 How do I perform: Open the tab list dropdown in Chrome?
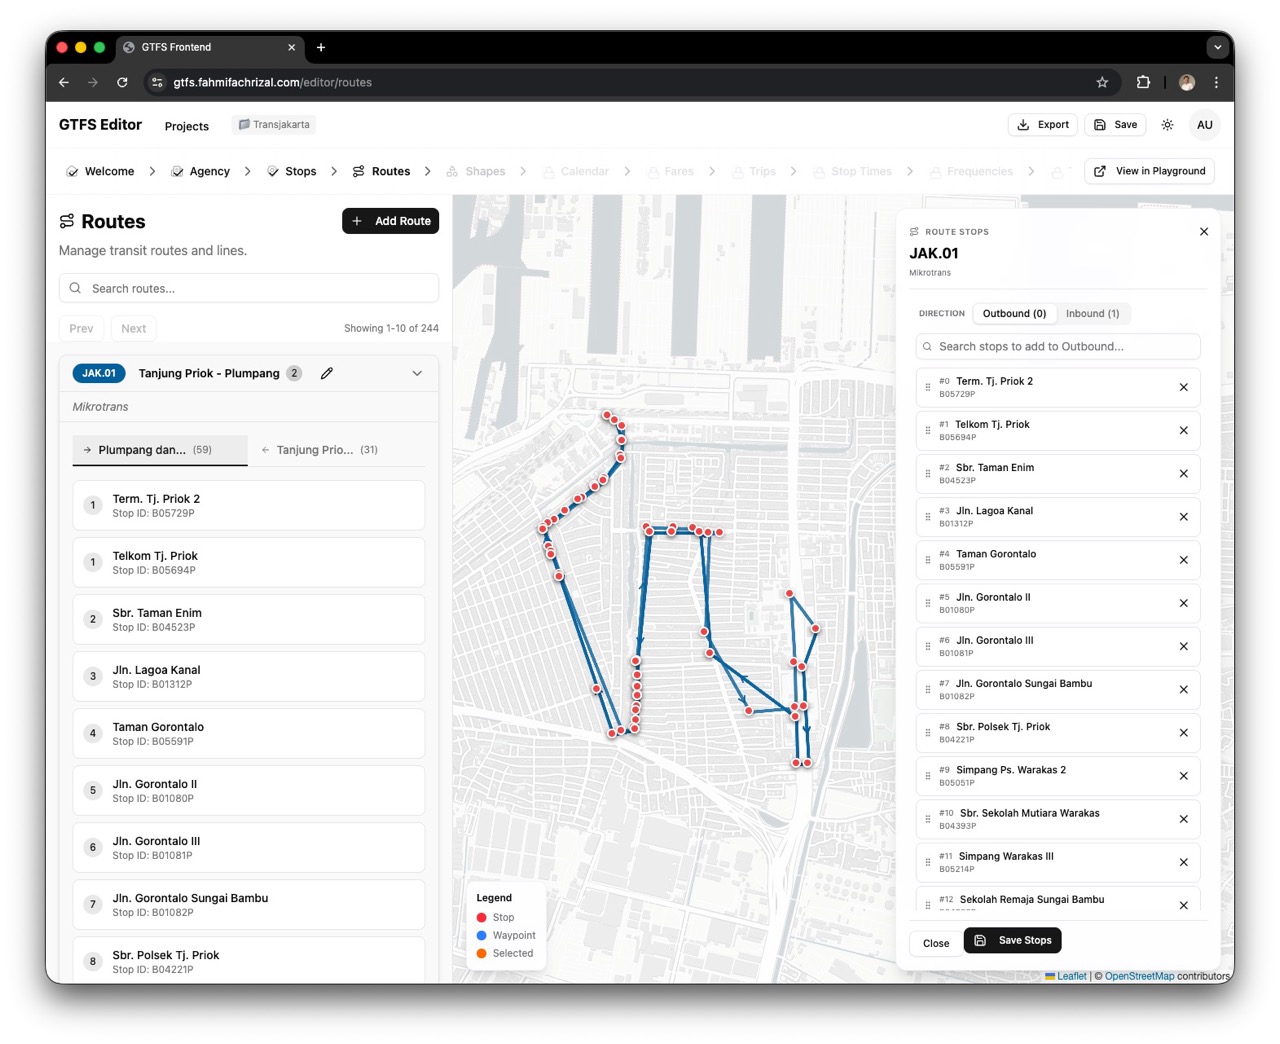(x=1217, y=47)
